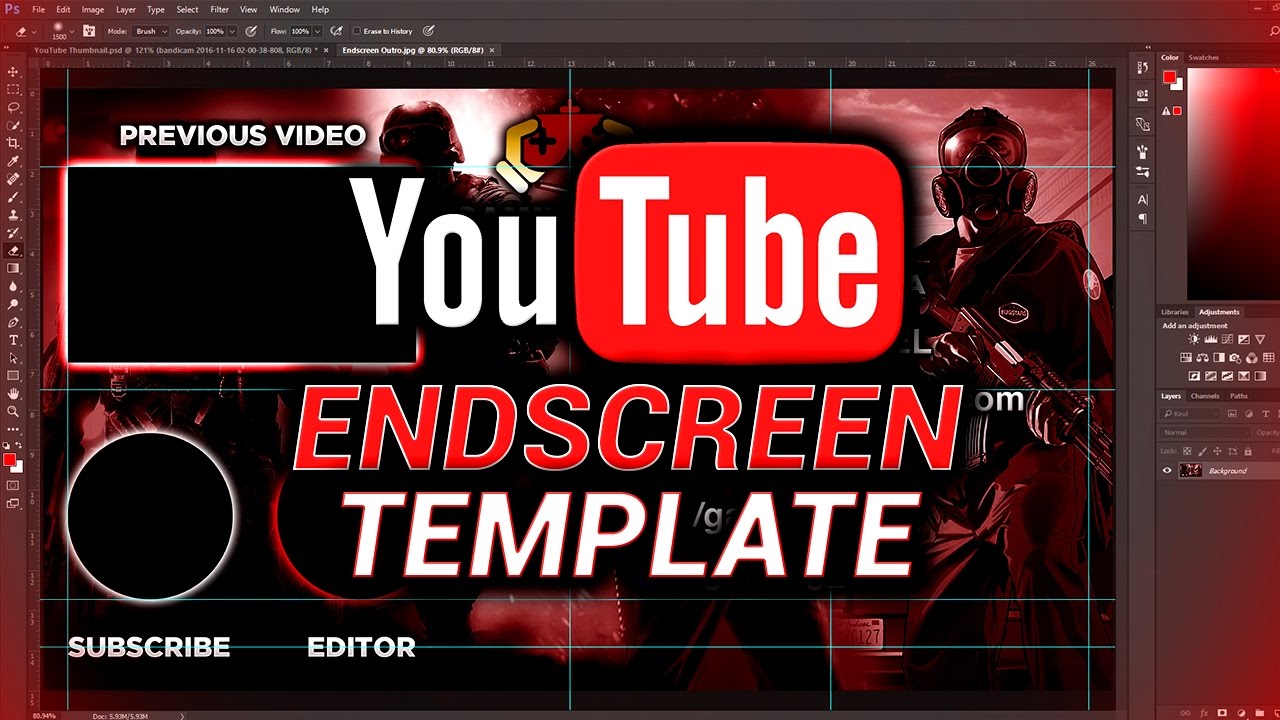Open the layer Kind filter dropdown
Viewport: 1280px width, 720px height.
[x=1191, y=413]
